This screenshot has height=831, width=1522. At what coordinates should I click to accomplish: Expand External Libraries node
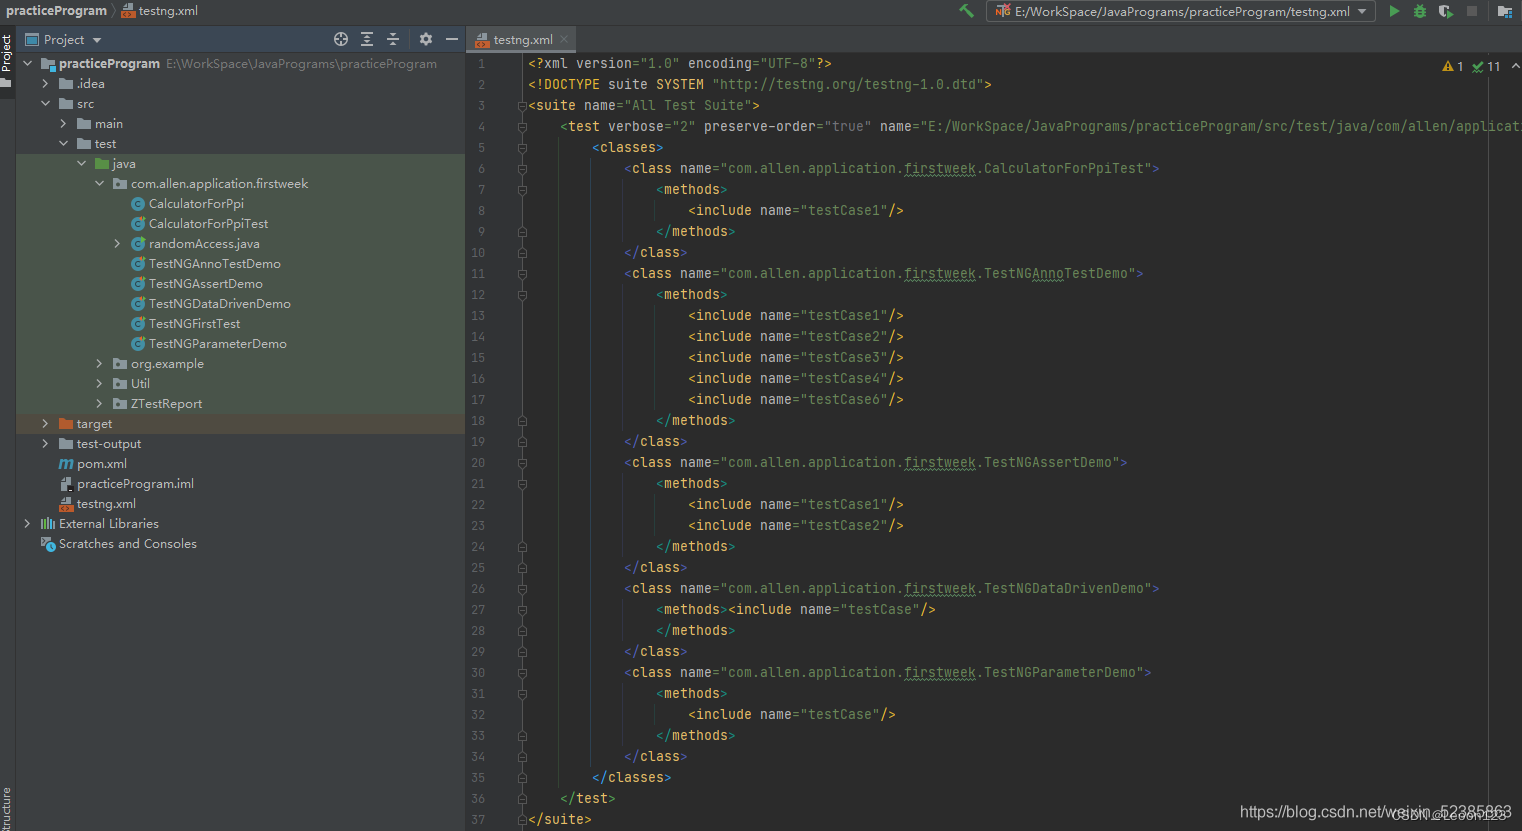coord(27,523)
